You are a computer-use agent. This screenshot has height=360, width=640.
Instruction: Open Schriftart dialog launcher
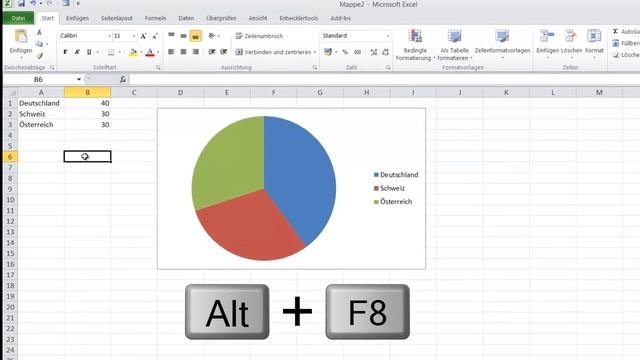tap(158, 68)
